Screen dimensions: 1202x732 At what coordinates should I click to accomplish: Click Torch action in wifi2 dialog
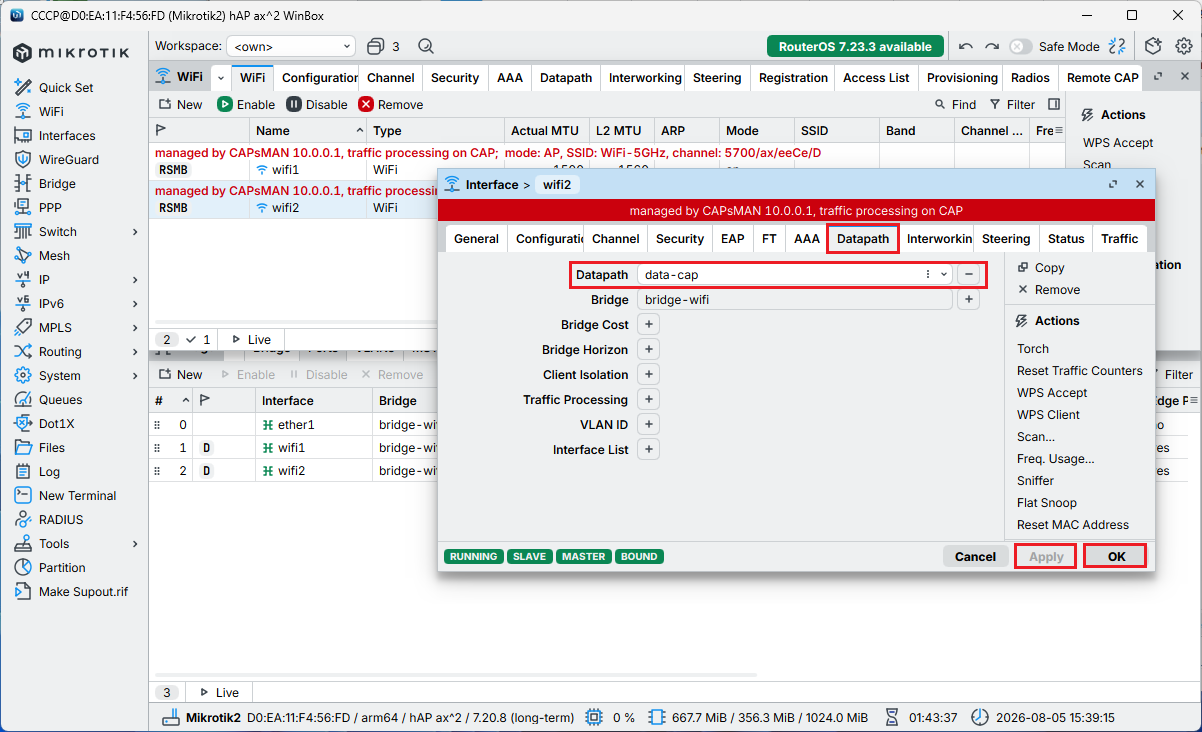[x=1033, y=348]
